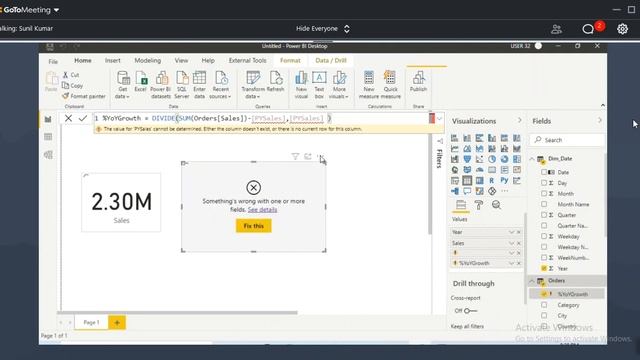The image size is (640, 360).
Task: Select the Pie chart visualization
Action: point(492,159)
